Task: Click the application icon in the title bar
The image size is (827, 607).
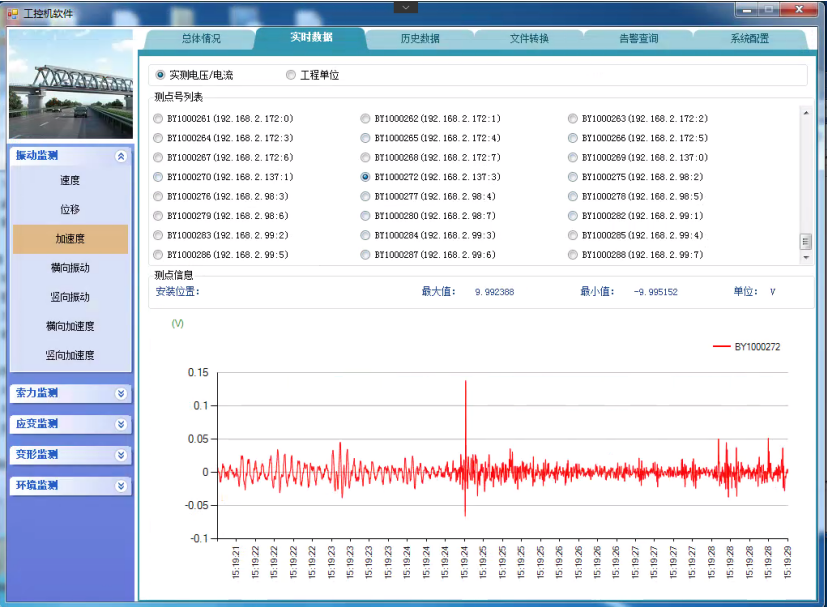Action: [x=12, y=15]
